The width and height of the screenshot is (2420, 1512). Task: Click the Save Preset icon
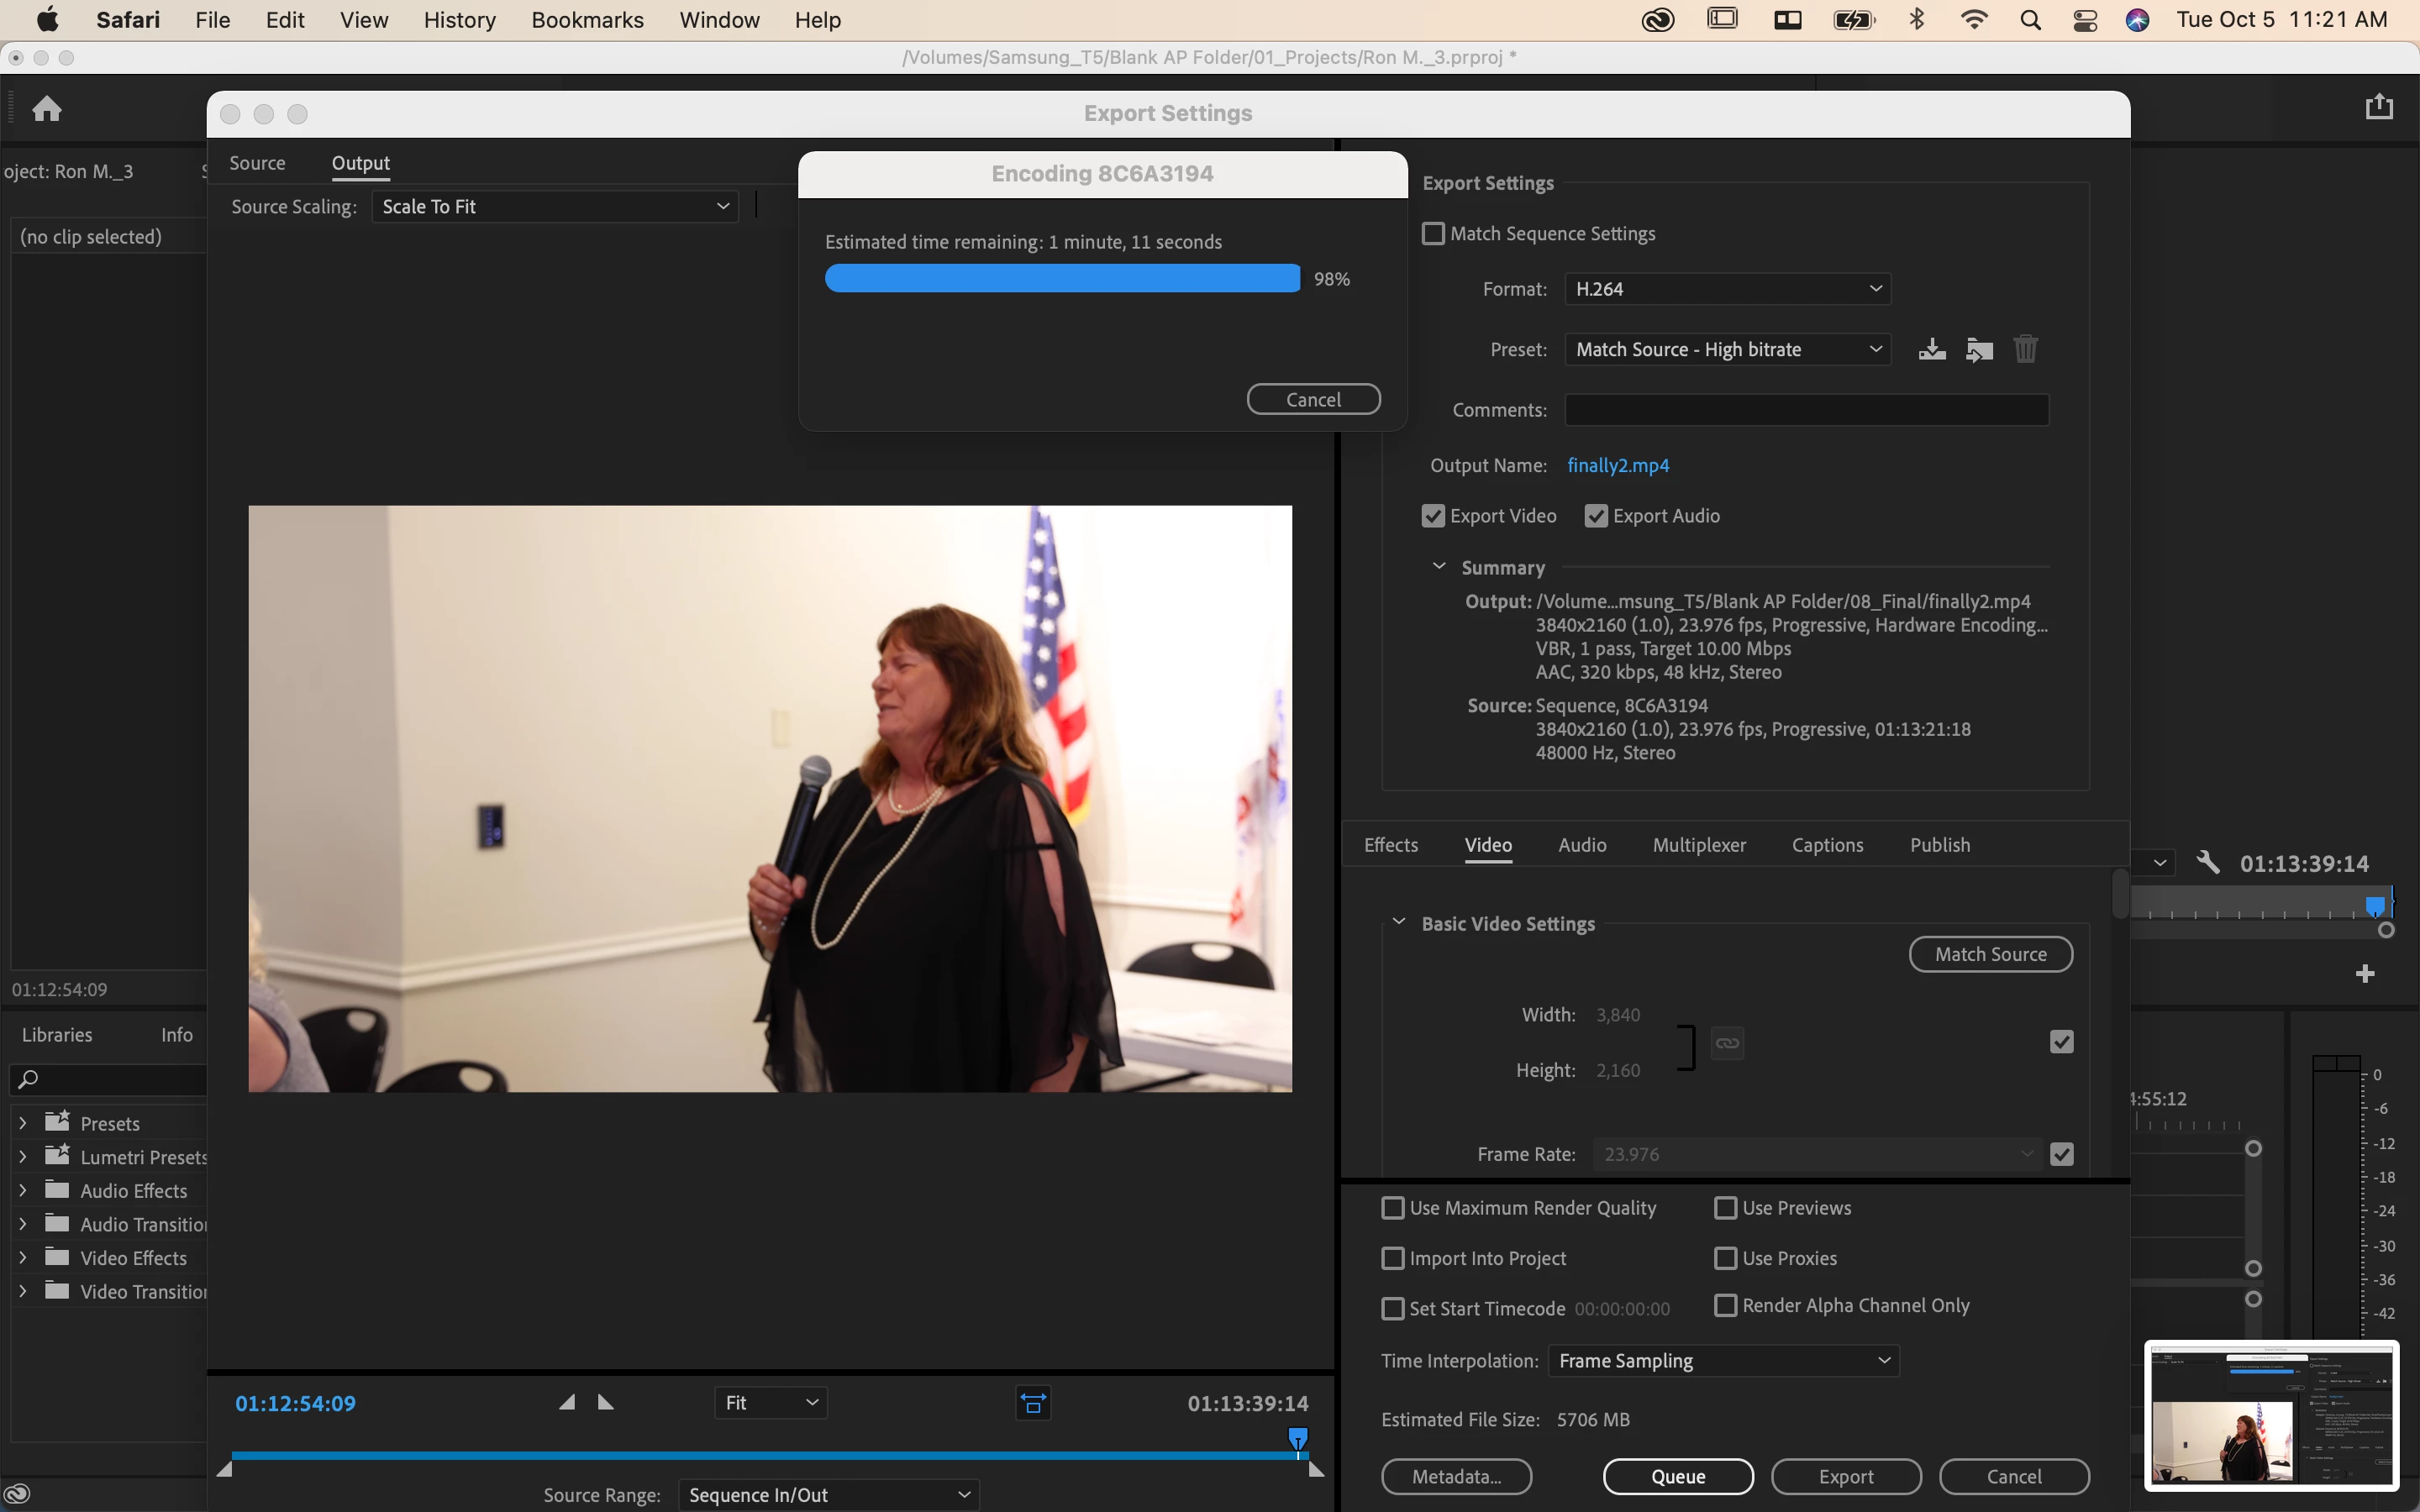click(1932, 349)
